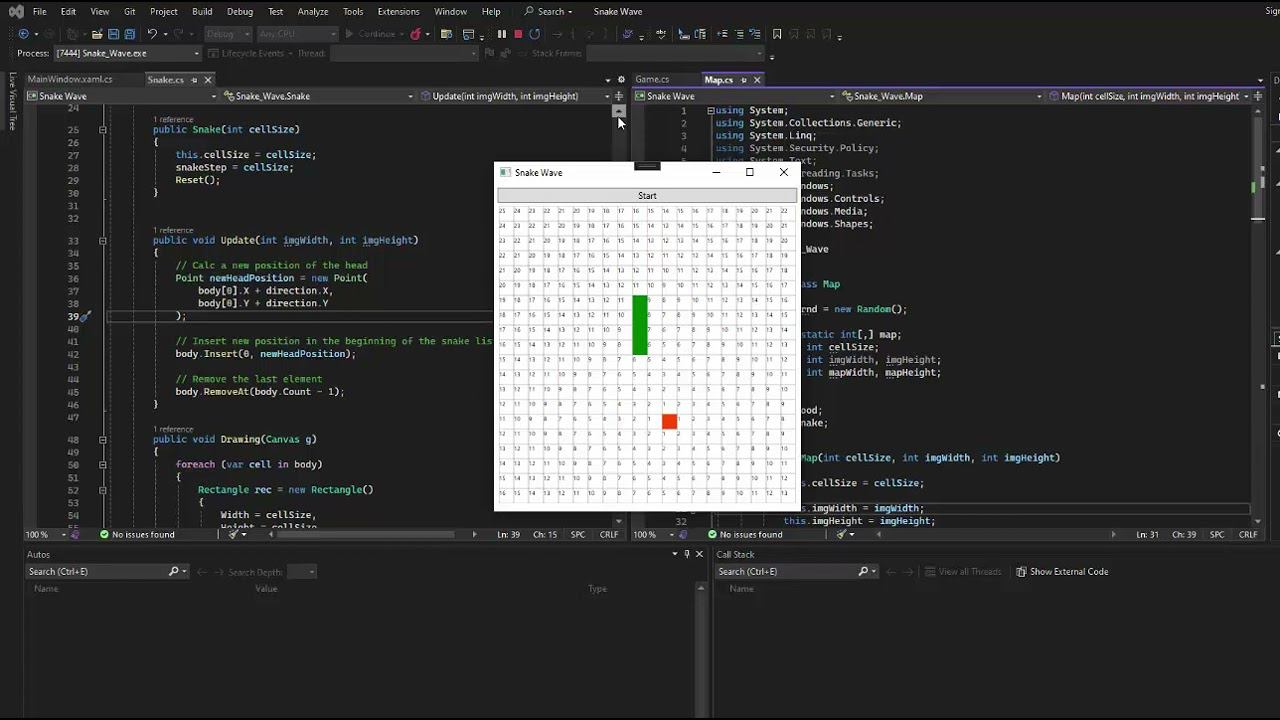Click left editor code cleanup brush icon

[233, 535]
